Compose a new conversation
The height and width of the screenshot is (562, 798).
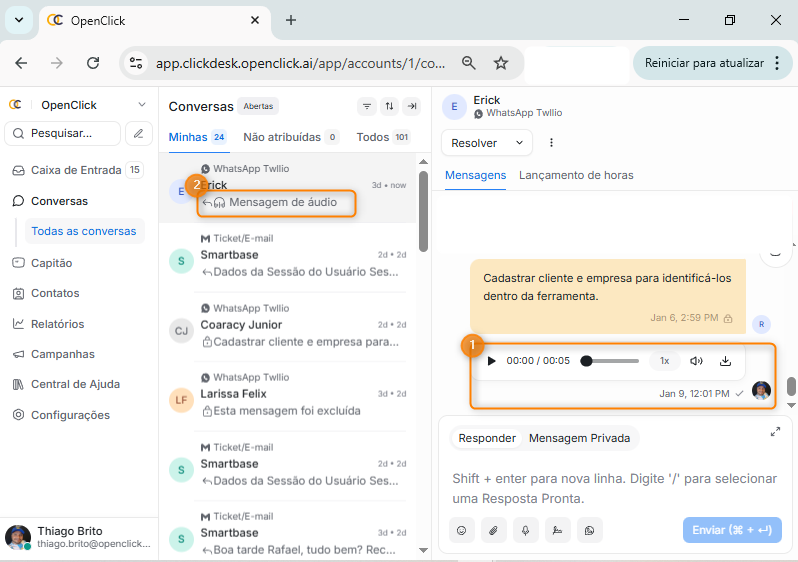[139, 133]
